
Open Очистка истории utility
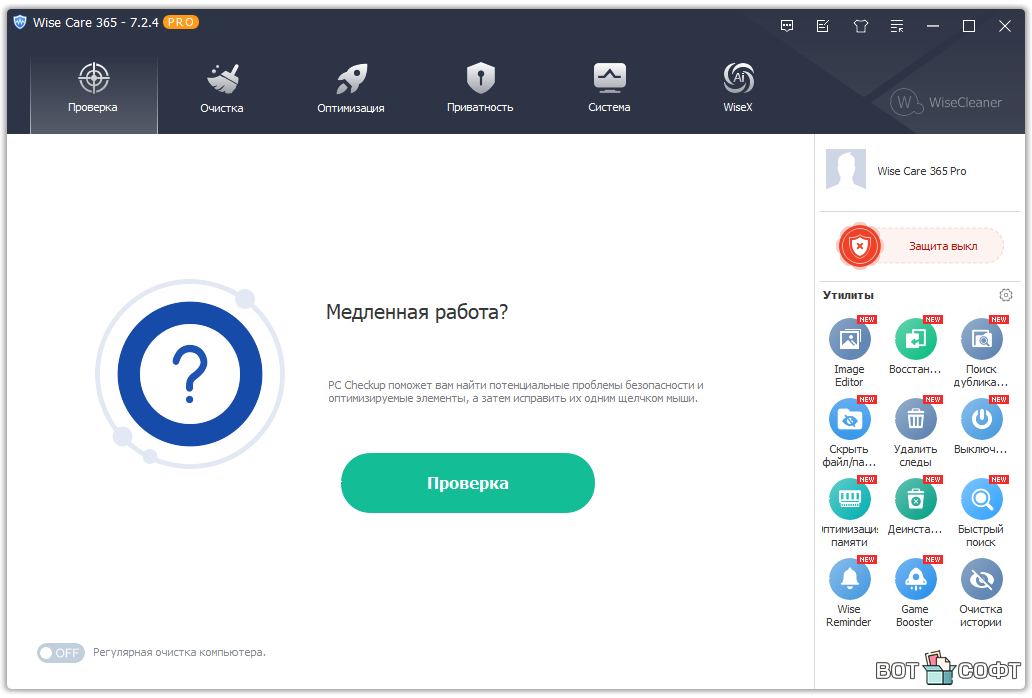981,580
